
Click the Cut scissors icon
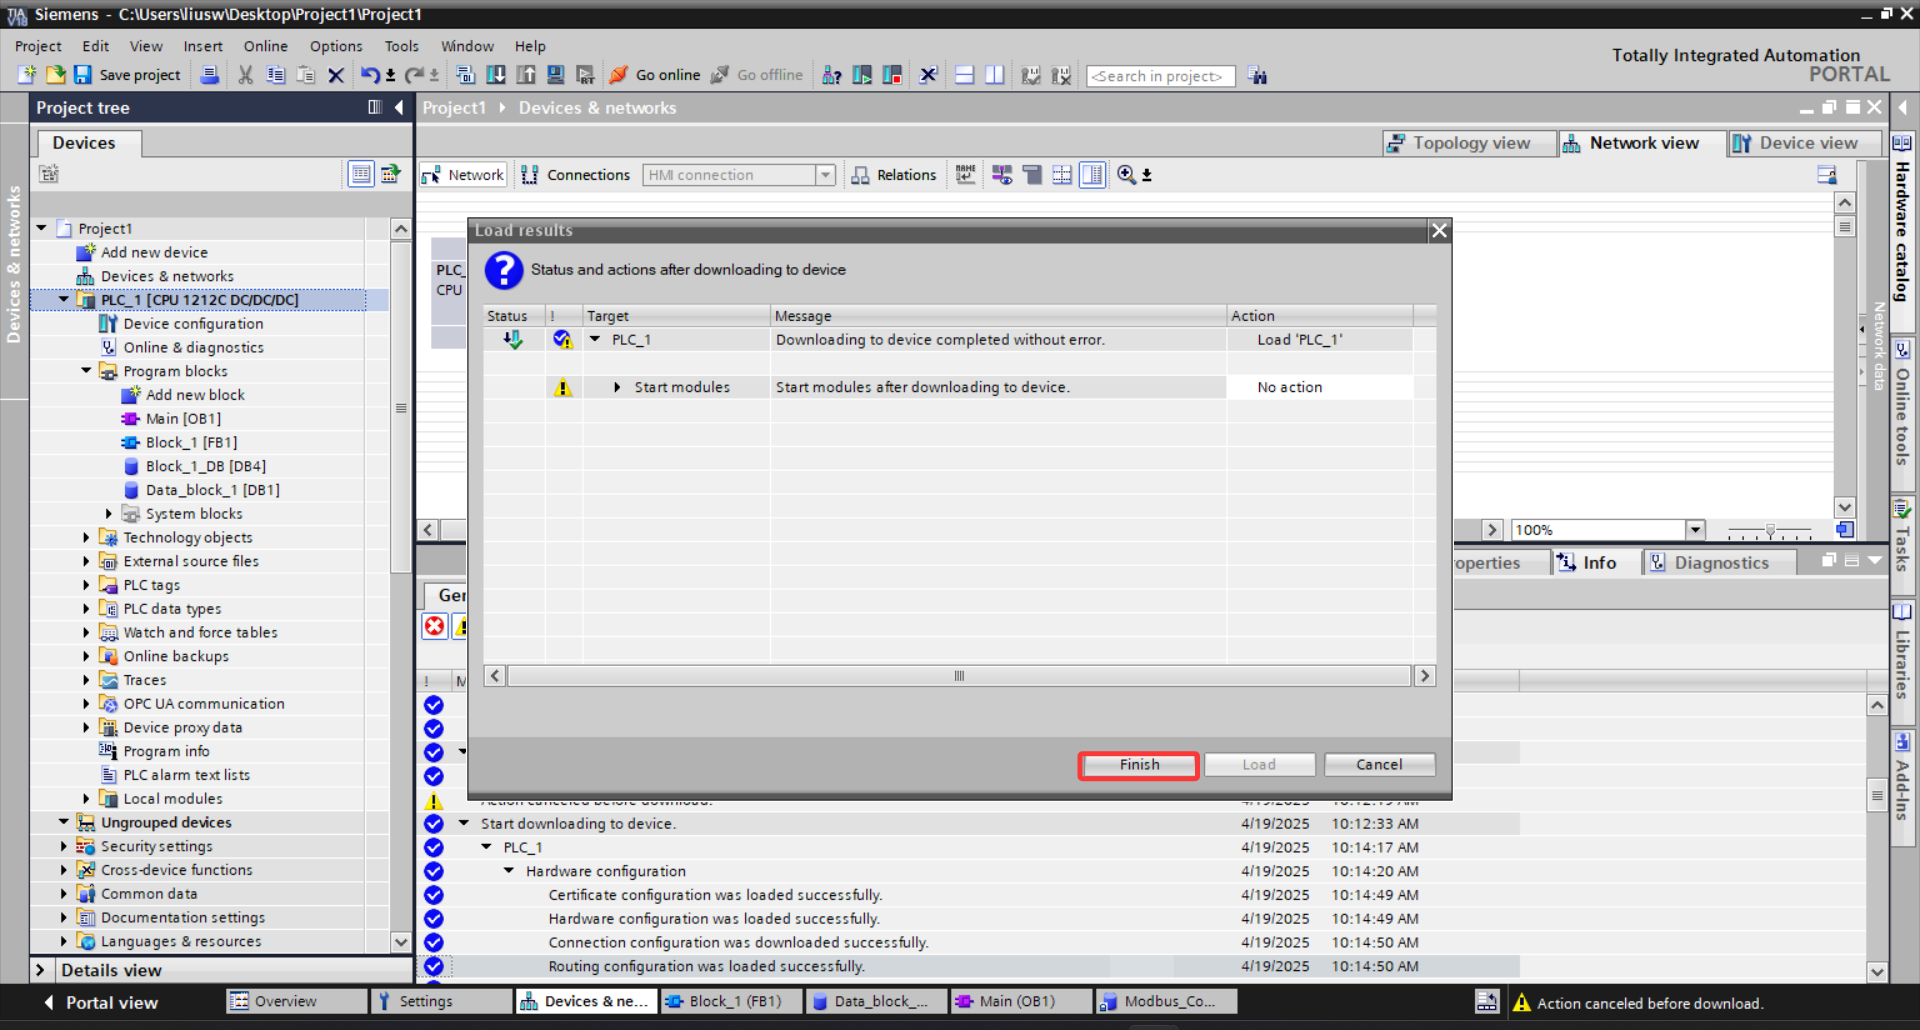point(245,75)
